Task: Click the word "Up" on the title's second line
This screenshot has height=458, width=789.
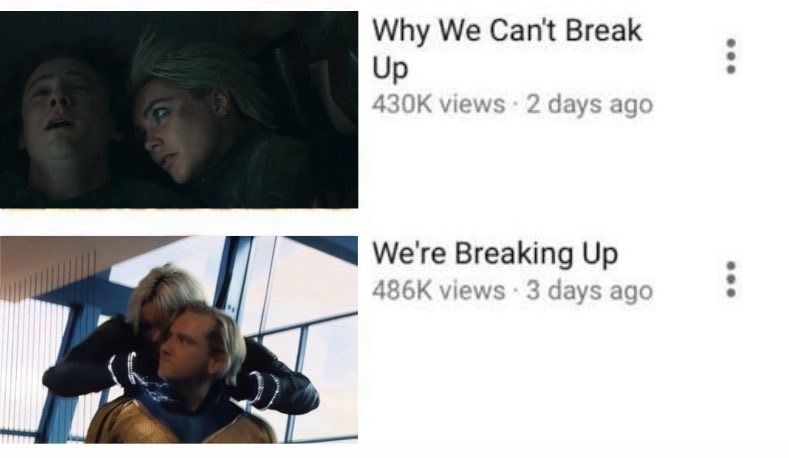Action: coord(390,68)
